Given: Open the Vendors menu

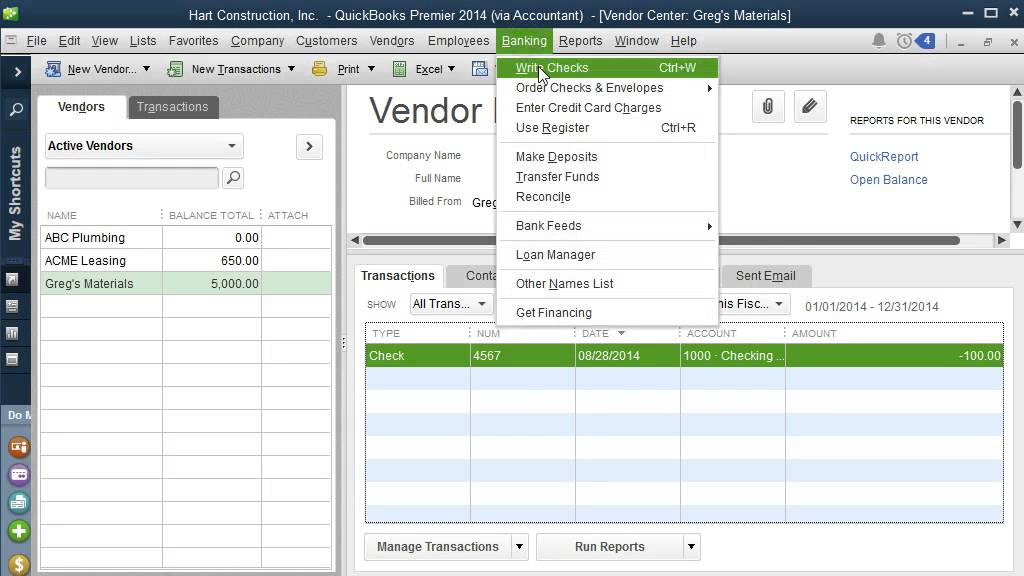Looking at the screenshot, I should coord(392,41).
